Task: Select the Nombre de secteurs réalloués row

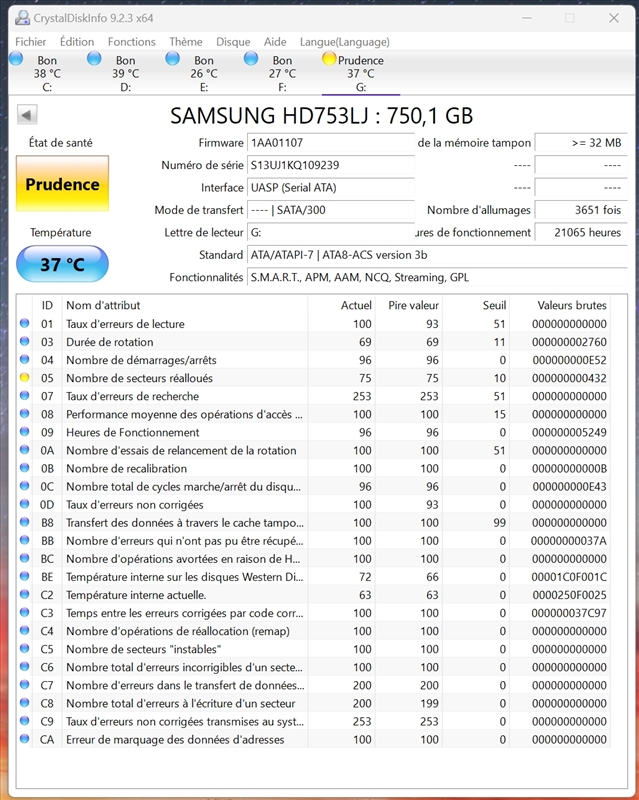Action: (313, 378)
